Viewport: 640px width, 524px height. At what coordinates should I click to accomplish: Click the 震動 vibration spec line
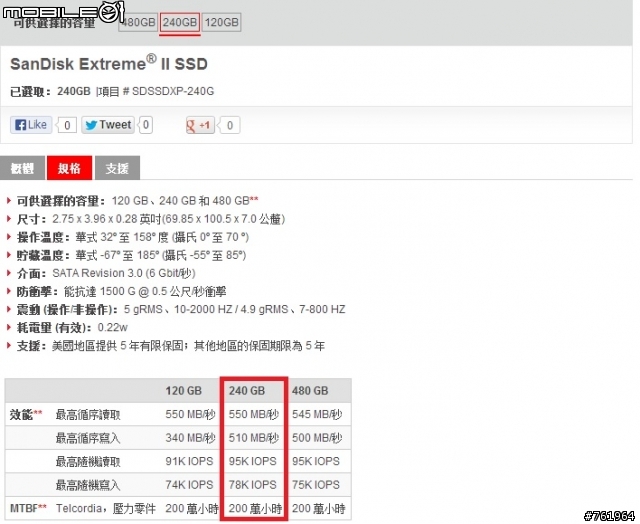click(x=181, y=309)
